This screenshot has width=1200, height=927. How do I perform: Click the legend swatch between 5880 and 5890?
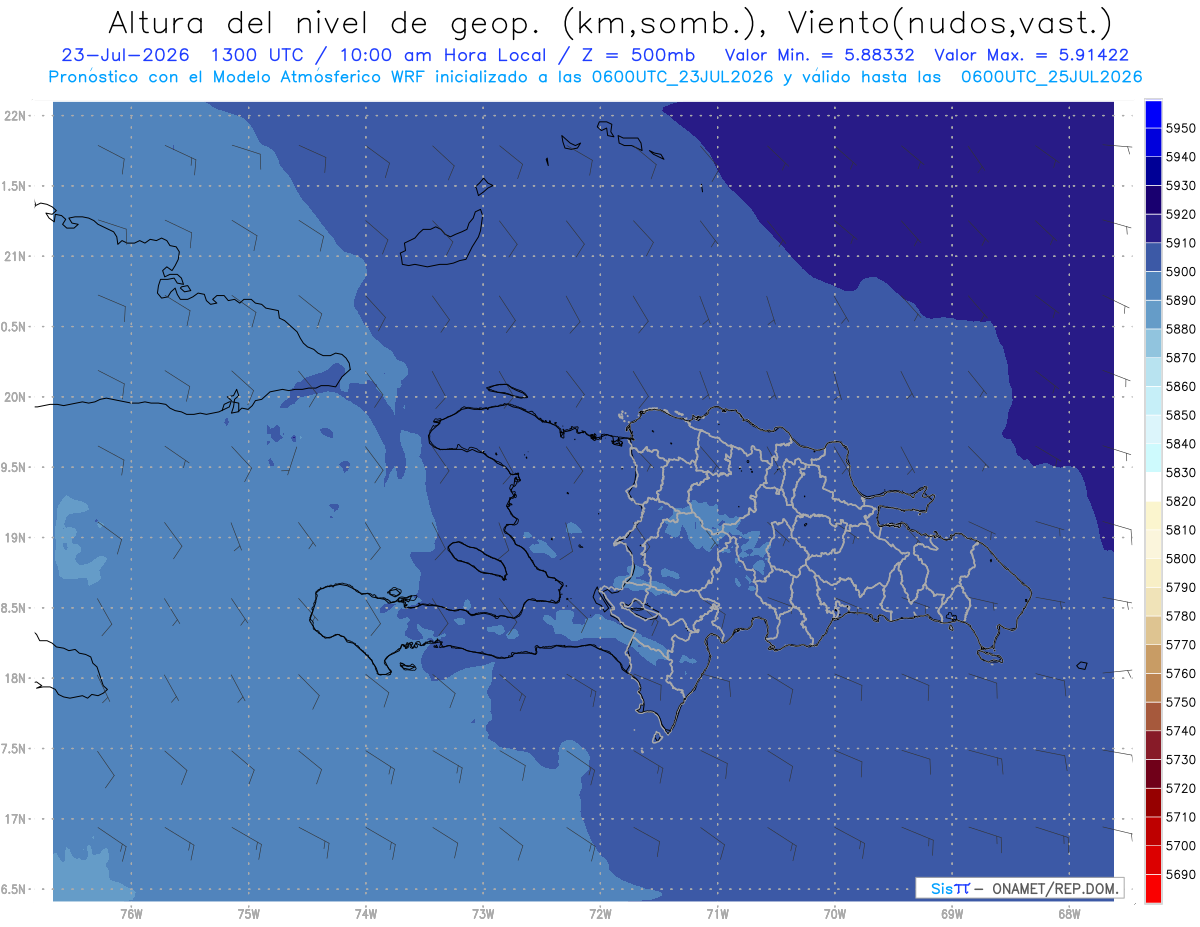tap(1153, 315)
